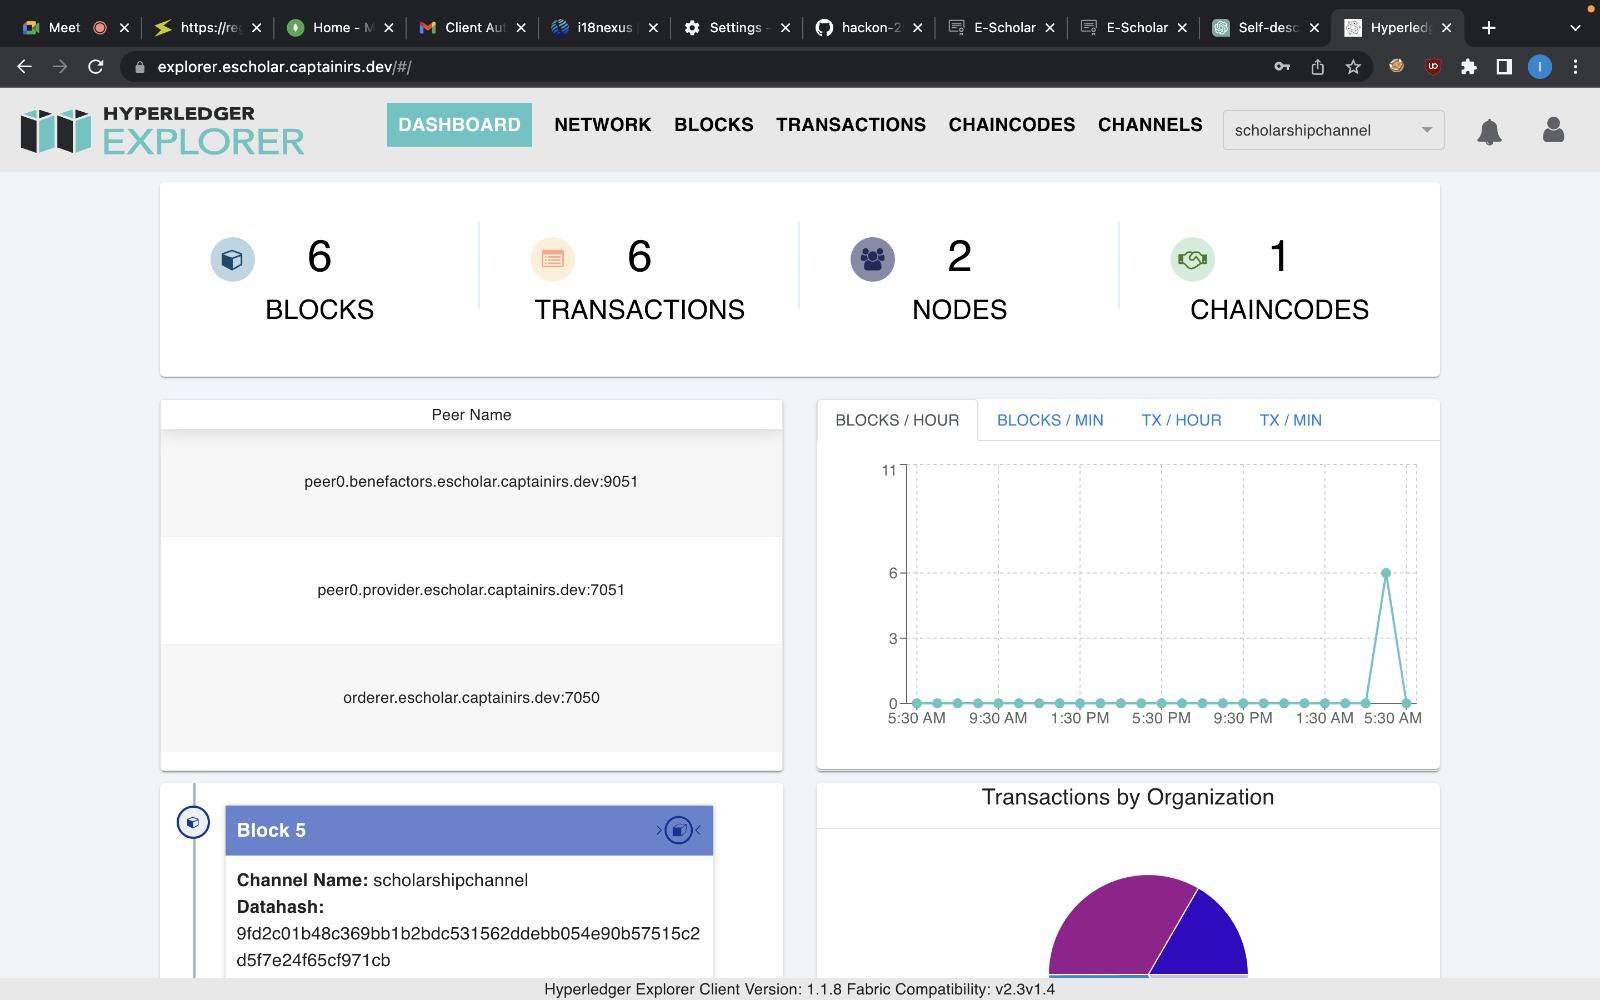
Task: Open the Channels page
Action: 1150,125
